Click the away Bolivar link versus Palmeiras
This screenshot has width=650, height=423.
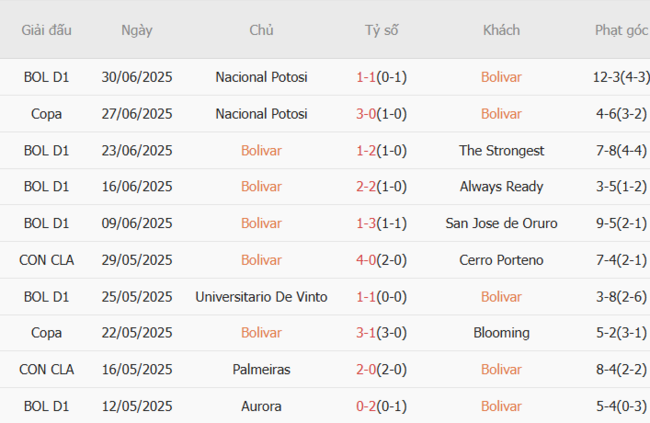(501, 370)
